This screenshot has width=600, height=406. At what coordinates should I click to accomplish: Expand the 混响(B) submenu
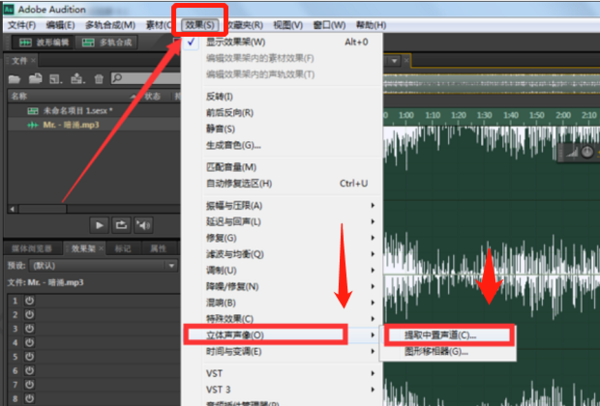pyautogui.click(x=282, y=303)
